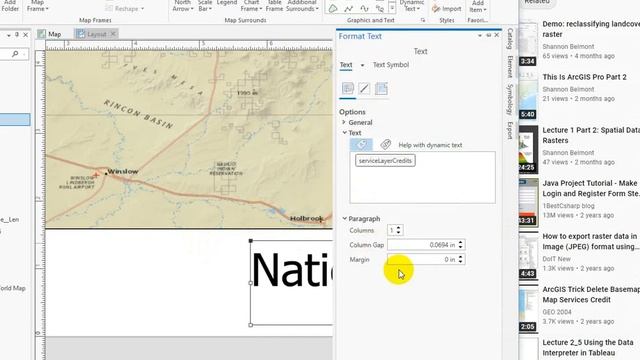This screenshot has width=640, height=360.
Task: Open Java Project Tutorial video link
Action: click(591, 188)
